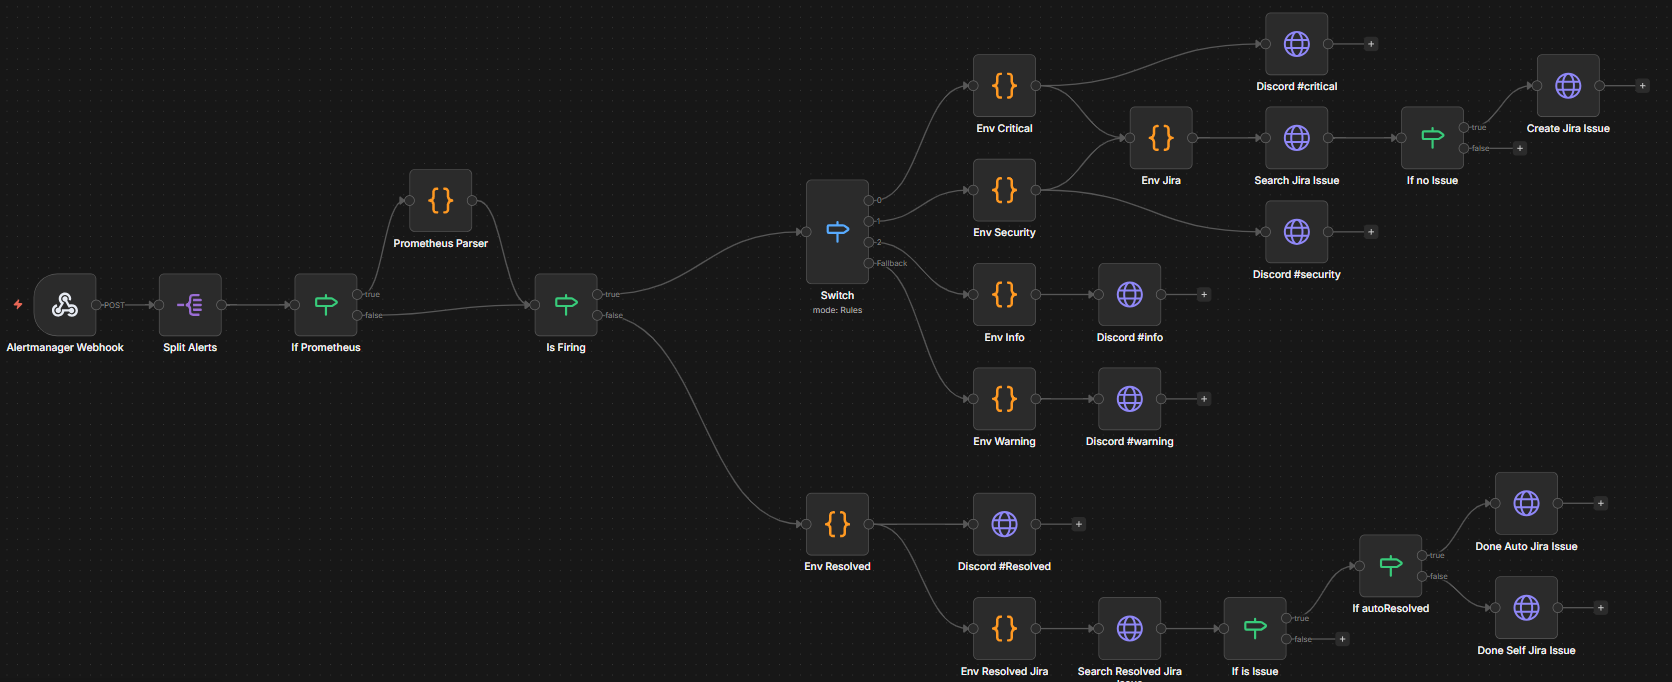This screenshot has height=682, width=1672.
Task: Add node on If no Issue false branch
Action: (1520, 149)
